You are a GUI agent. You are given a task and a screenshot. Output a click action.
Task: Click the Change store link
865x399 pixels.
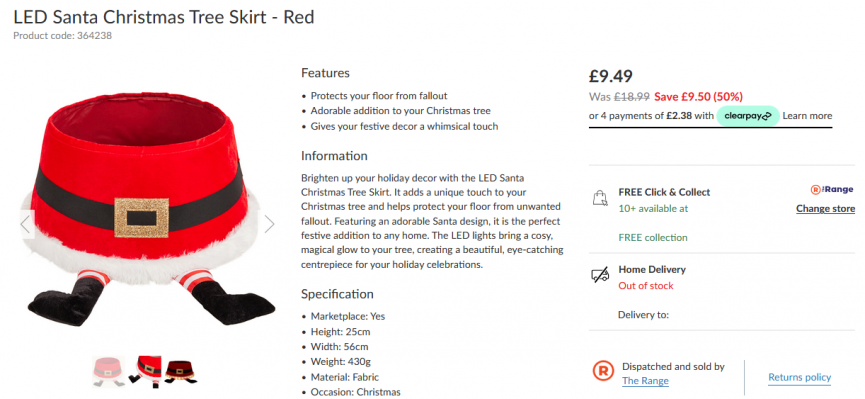click(x=825, y=209)
